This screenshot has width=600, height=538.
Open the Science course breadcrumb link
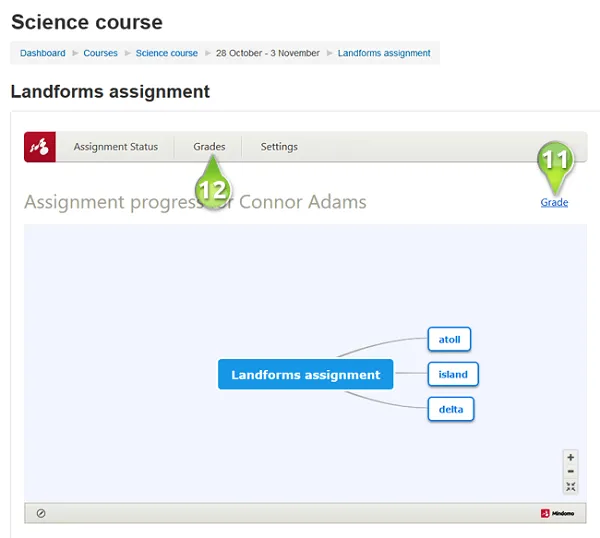pyautogui.click(x=166, y=53)
